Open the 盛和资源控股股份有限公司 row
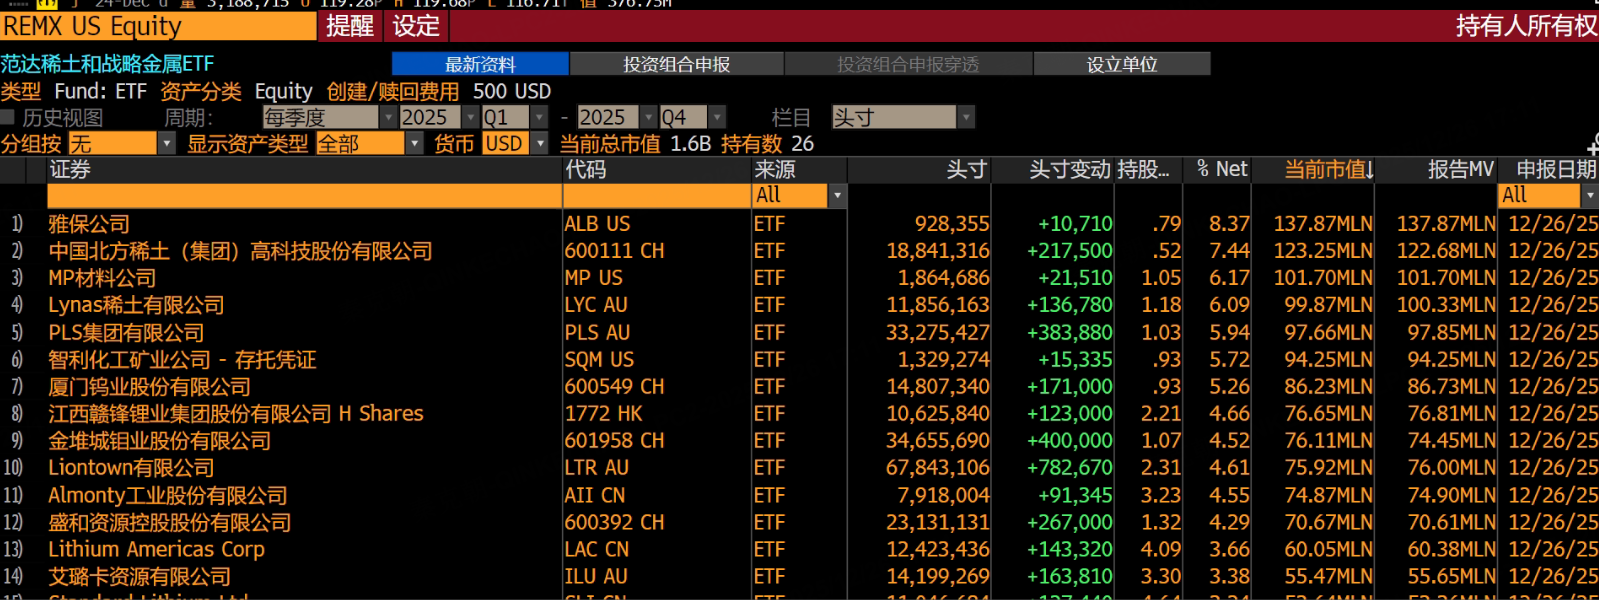The image size is (1599, 600). point(169,522)
